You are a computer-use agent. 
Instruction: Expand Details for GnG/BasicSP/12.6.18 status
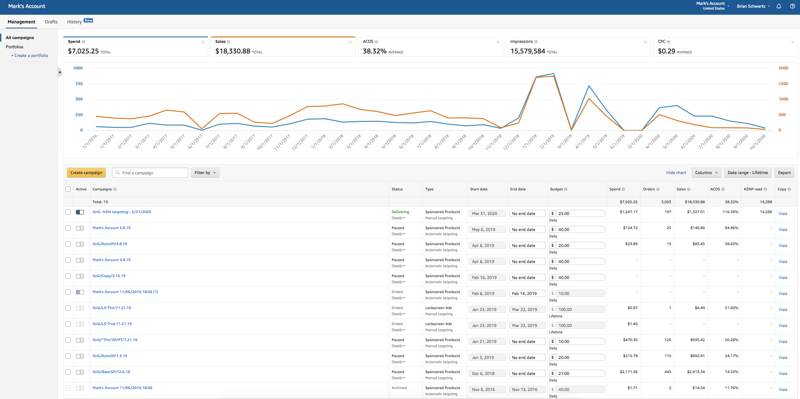click(x=398, y=378)
